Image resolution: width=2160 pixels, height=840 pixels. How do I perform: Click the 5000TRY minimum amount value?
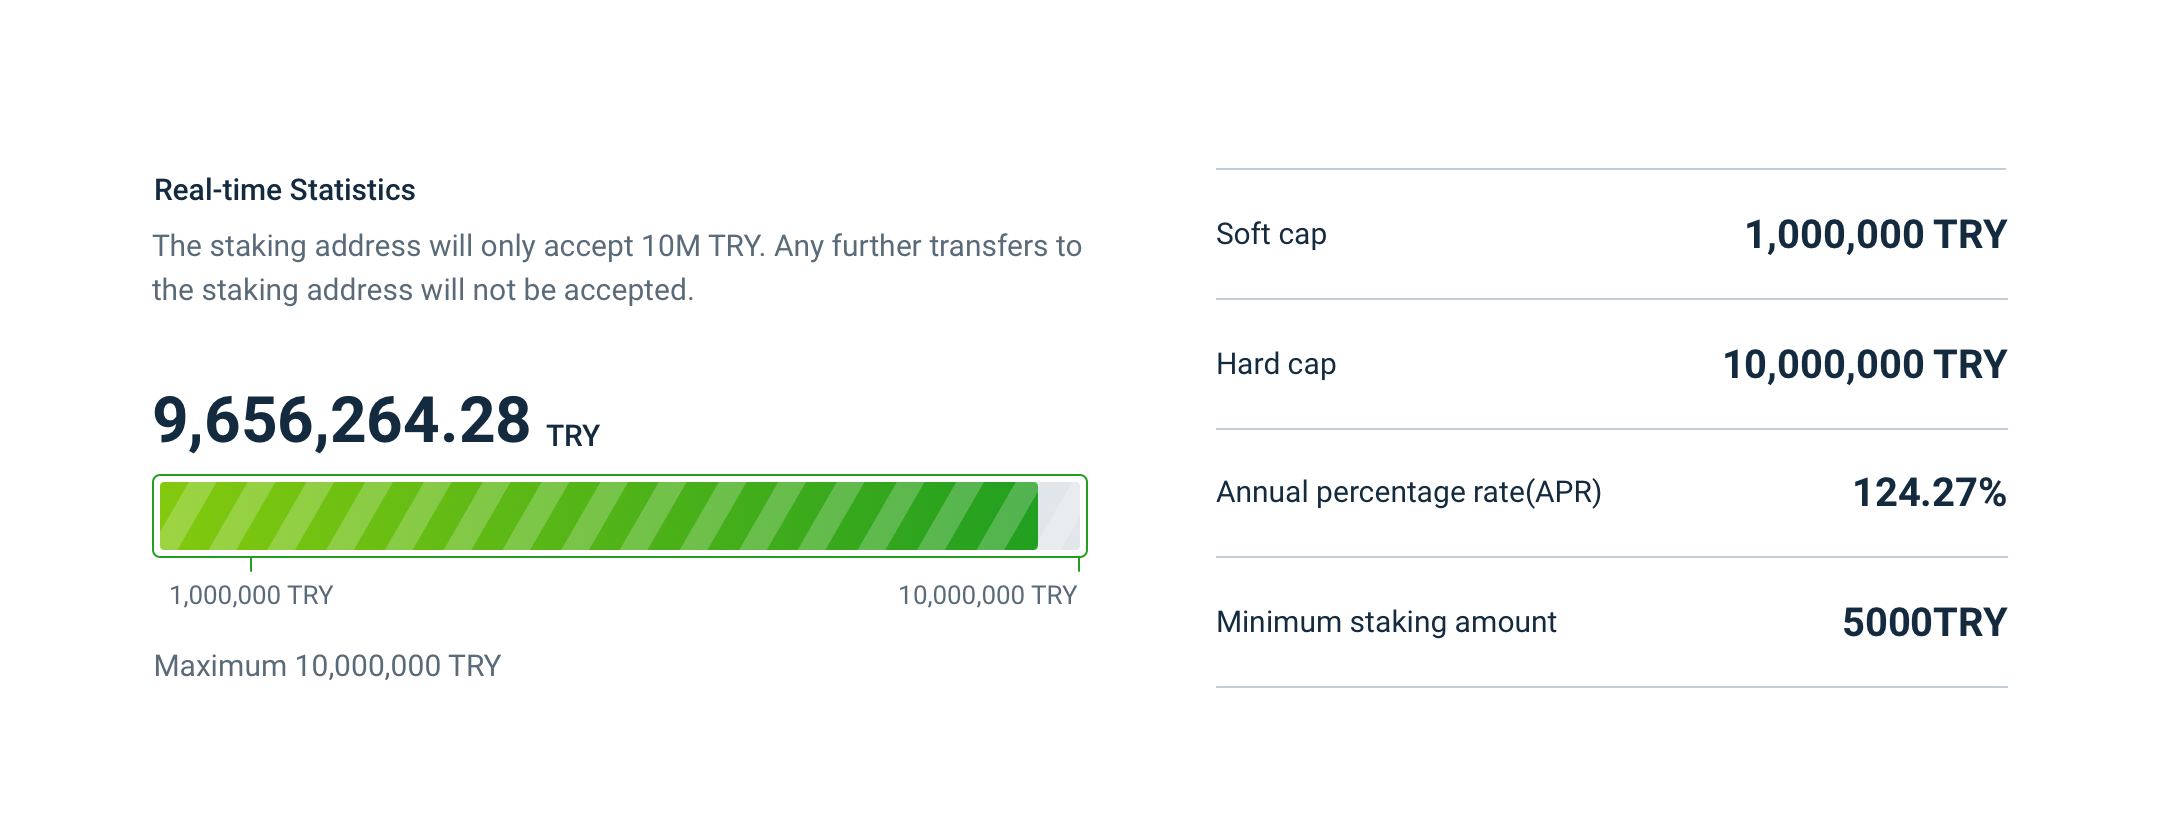coord(1924,623)
